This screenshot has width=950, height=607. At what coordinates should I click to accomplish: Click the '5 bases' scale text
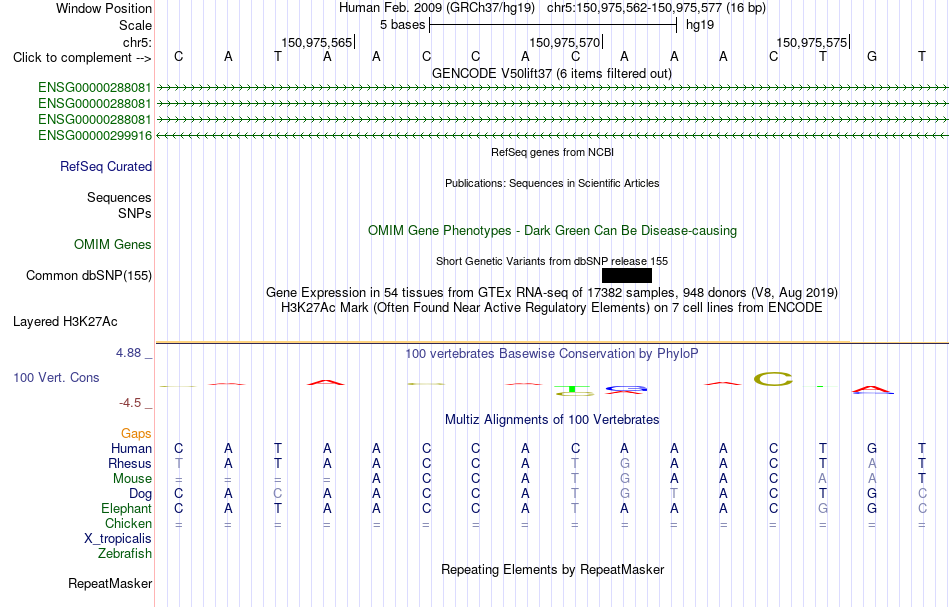click(402, 25)
